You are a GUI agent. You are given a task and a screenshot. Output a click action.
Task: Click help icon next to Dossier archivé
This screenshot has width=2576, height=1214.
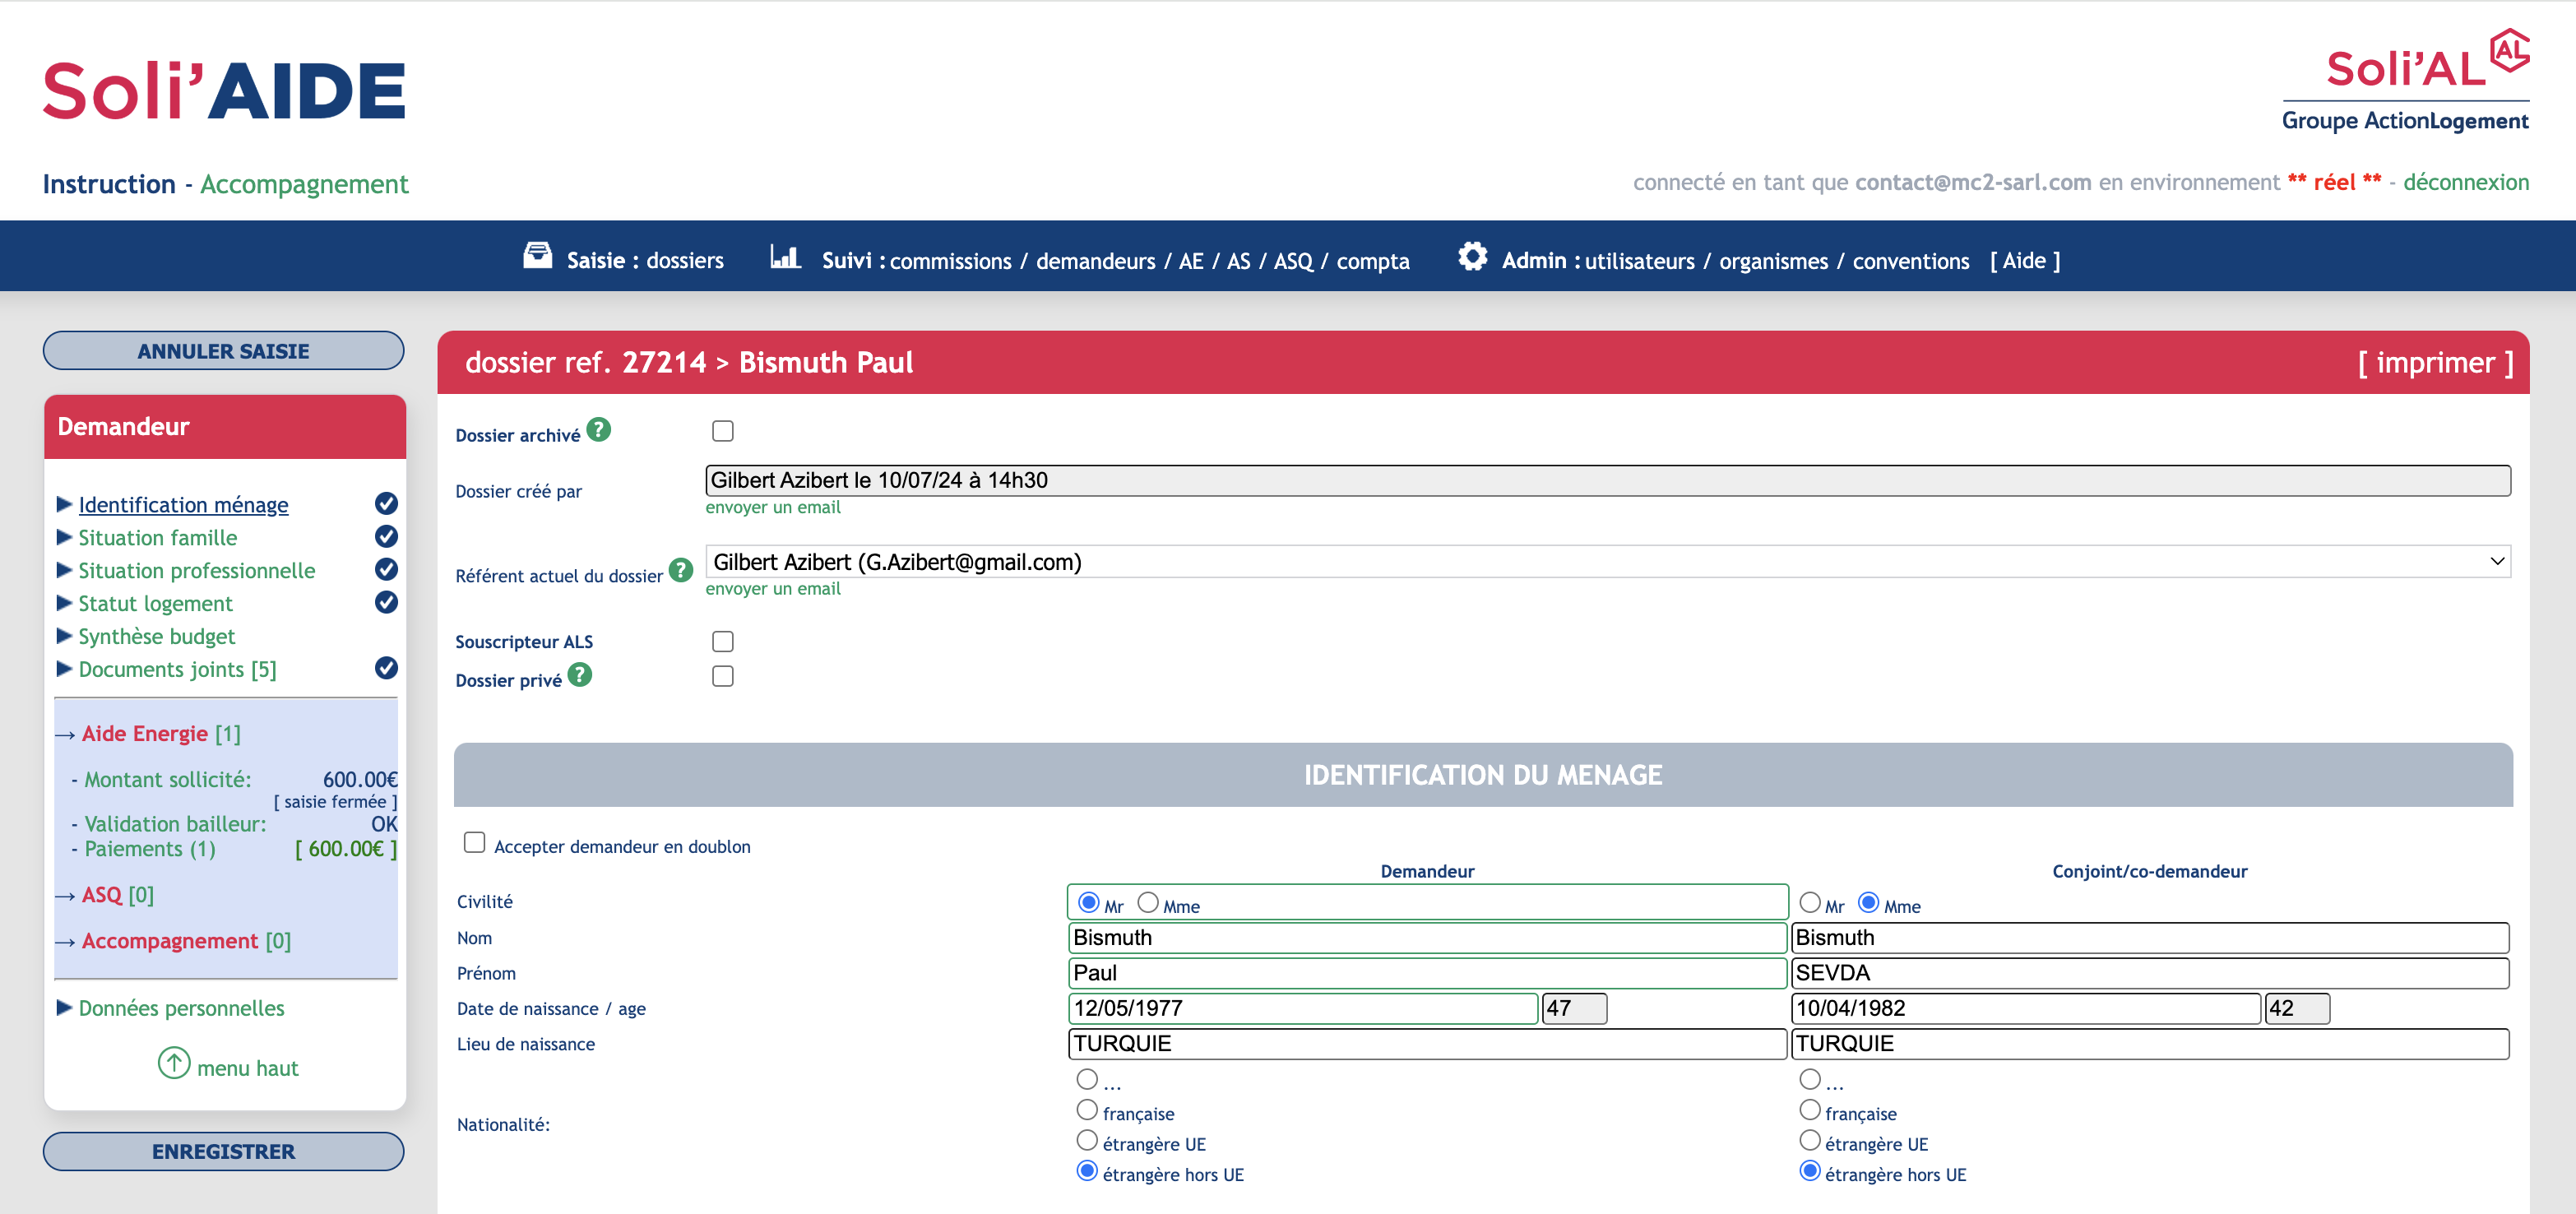click(x=598, y=430)
